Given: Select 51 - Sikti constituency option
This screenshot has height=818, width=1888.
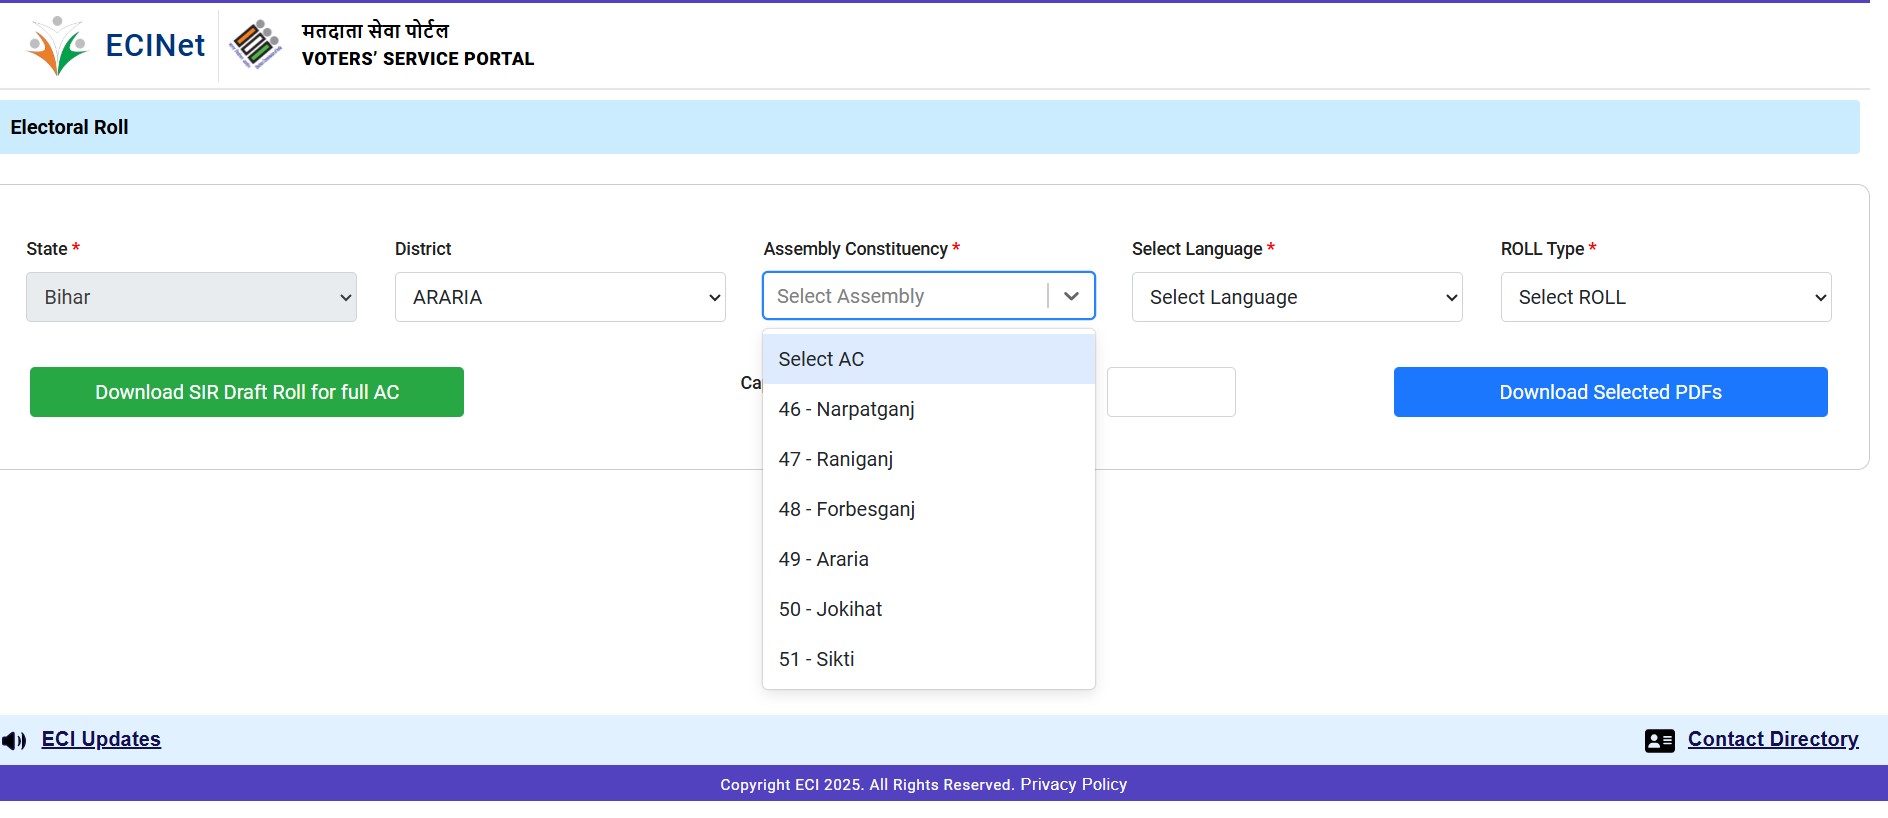Looking at the screenshot, I should (x=816, y=659).
